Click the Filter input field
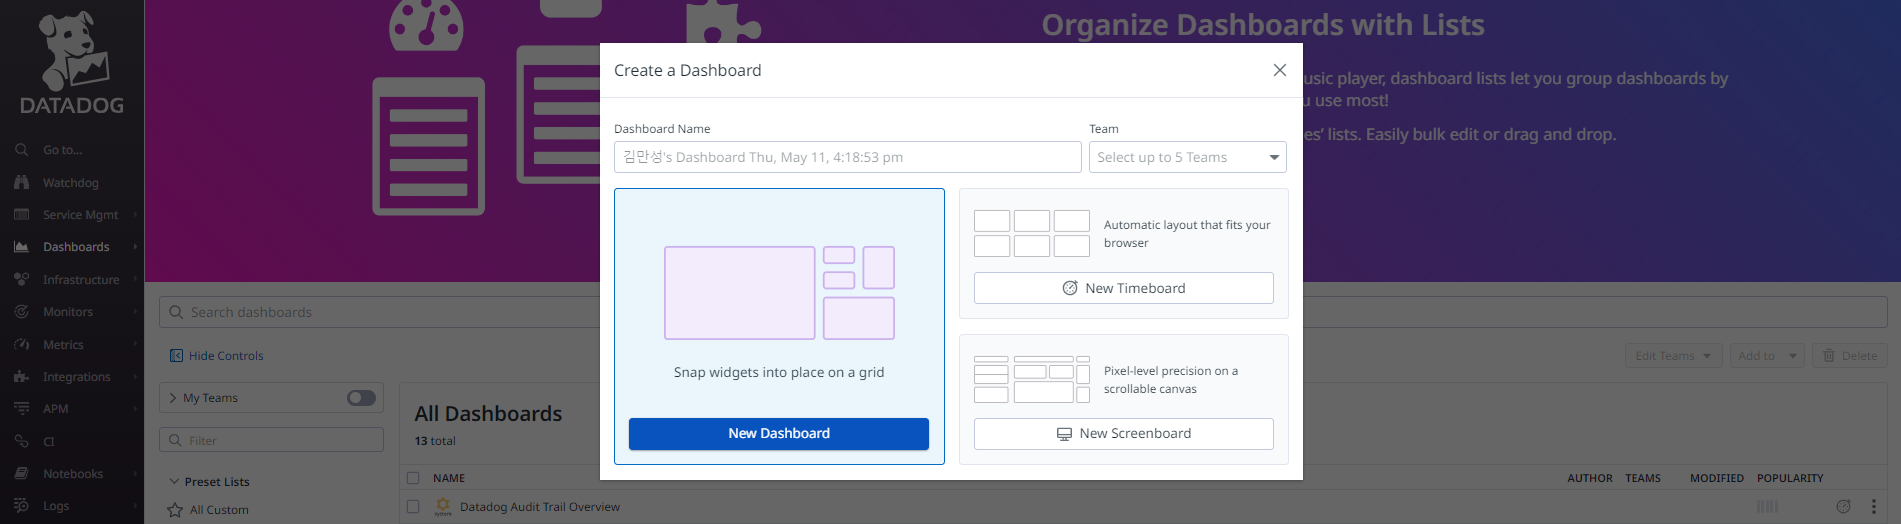This screenshot has height=524, width=1901. pos(271,440)
